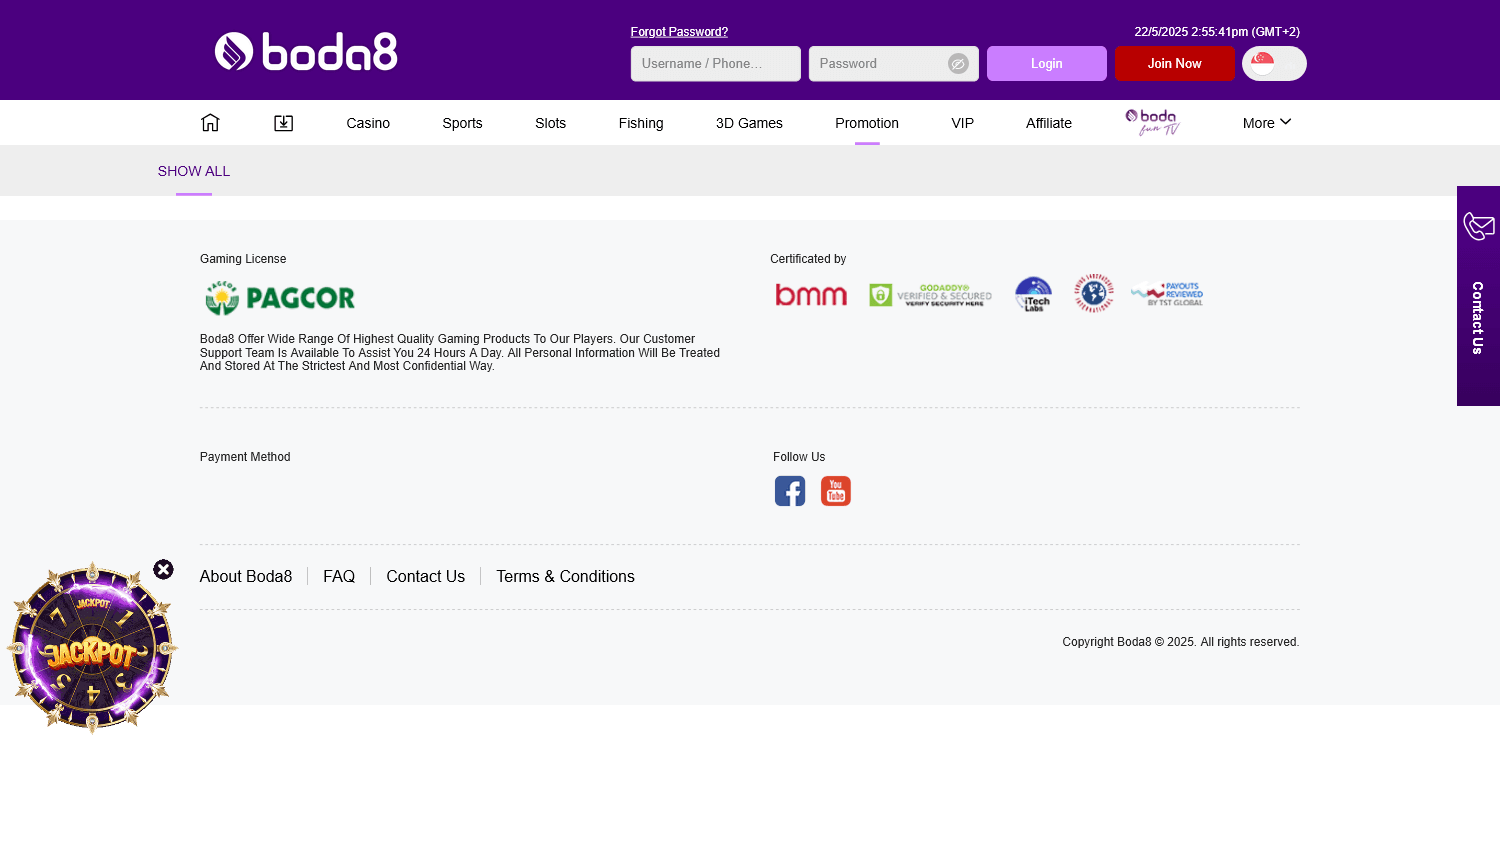Click the Forgot Password link

point(679,32)
